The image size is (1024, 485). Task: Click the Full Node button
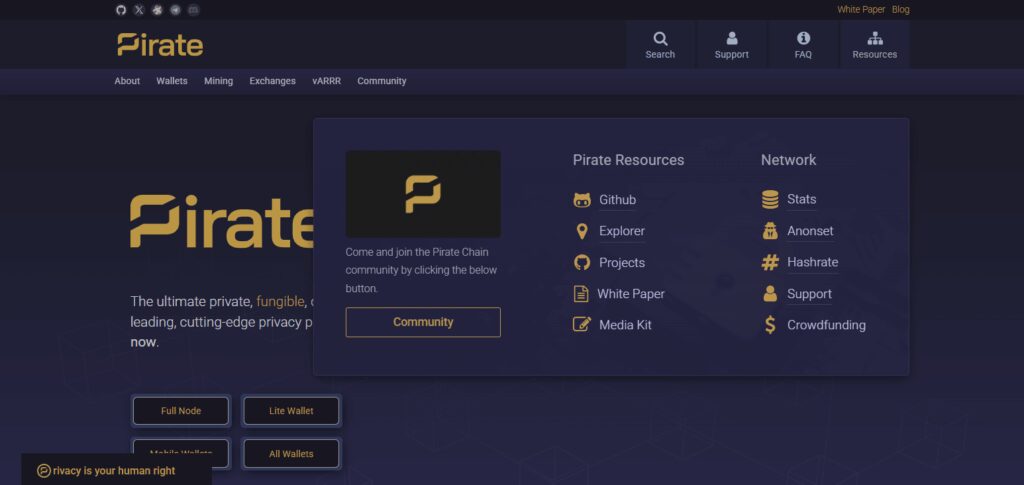tap(181, 411)
